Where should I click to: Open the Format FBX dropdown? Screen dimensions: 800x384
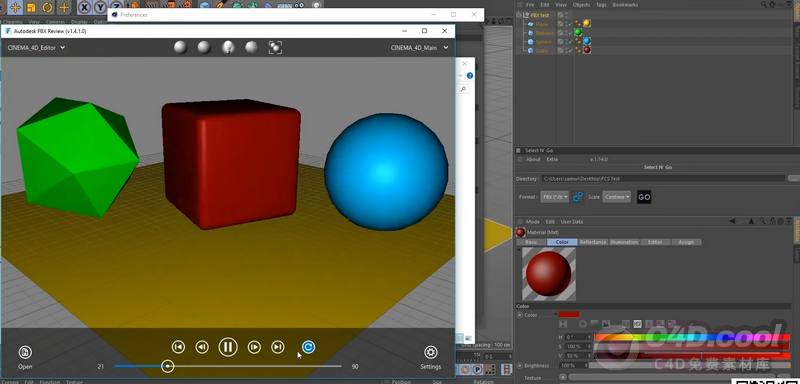tap(555, 197)
